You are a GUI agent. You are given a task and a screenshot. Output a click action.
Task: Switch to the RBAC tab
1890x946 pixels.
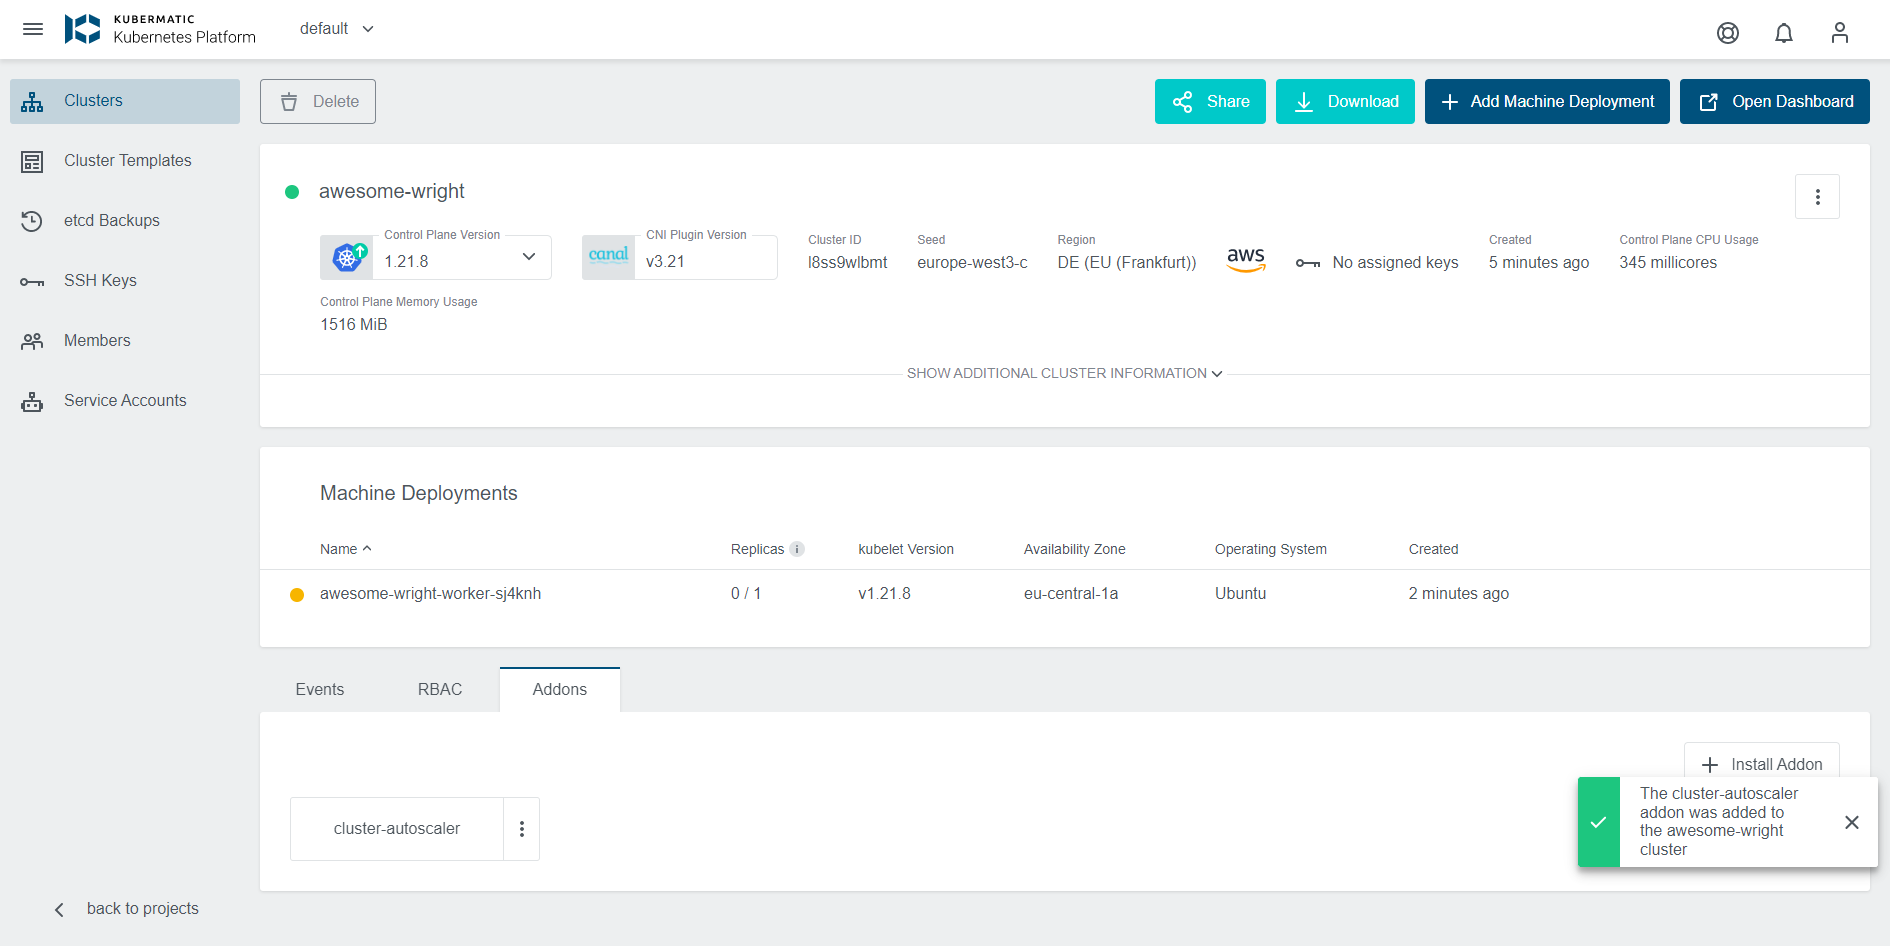[440, 689]
